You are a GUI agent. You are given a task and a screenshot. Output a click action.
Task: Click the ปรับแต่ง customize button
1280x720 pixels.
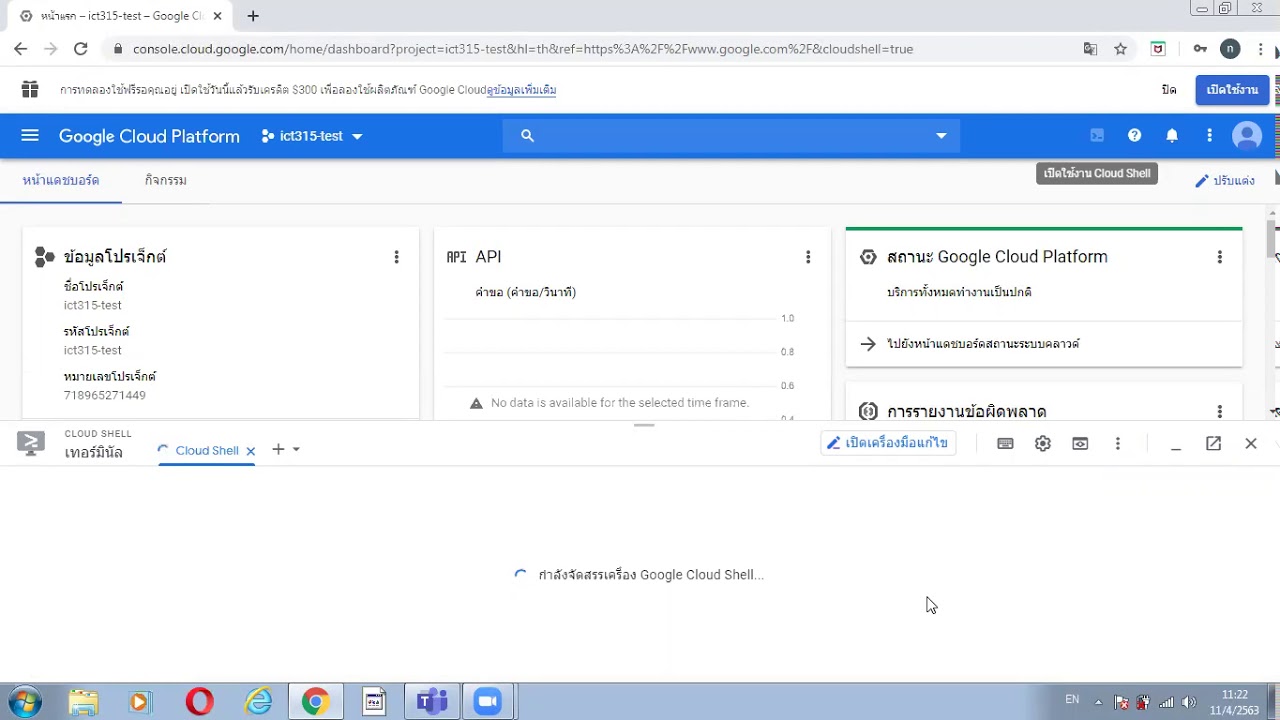[x=1225, y=181]
